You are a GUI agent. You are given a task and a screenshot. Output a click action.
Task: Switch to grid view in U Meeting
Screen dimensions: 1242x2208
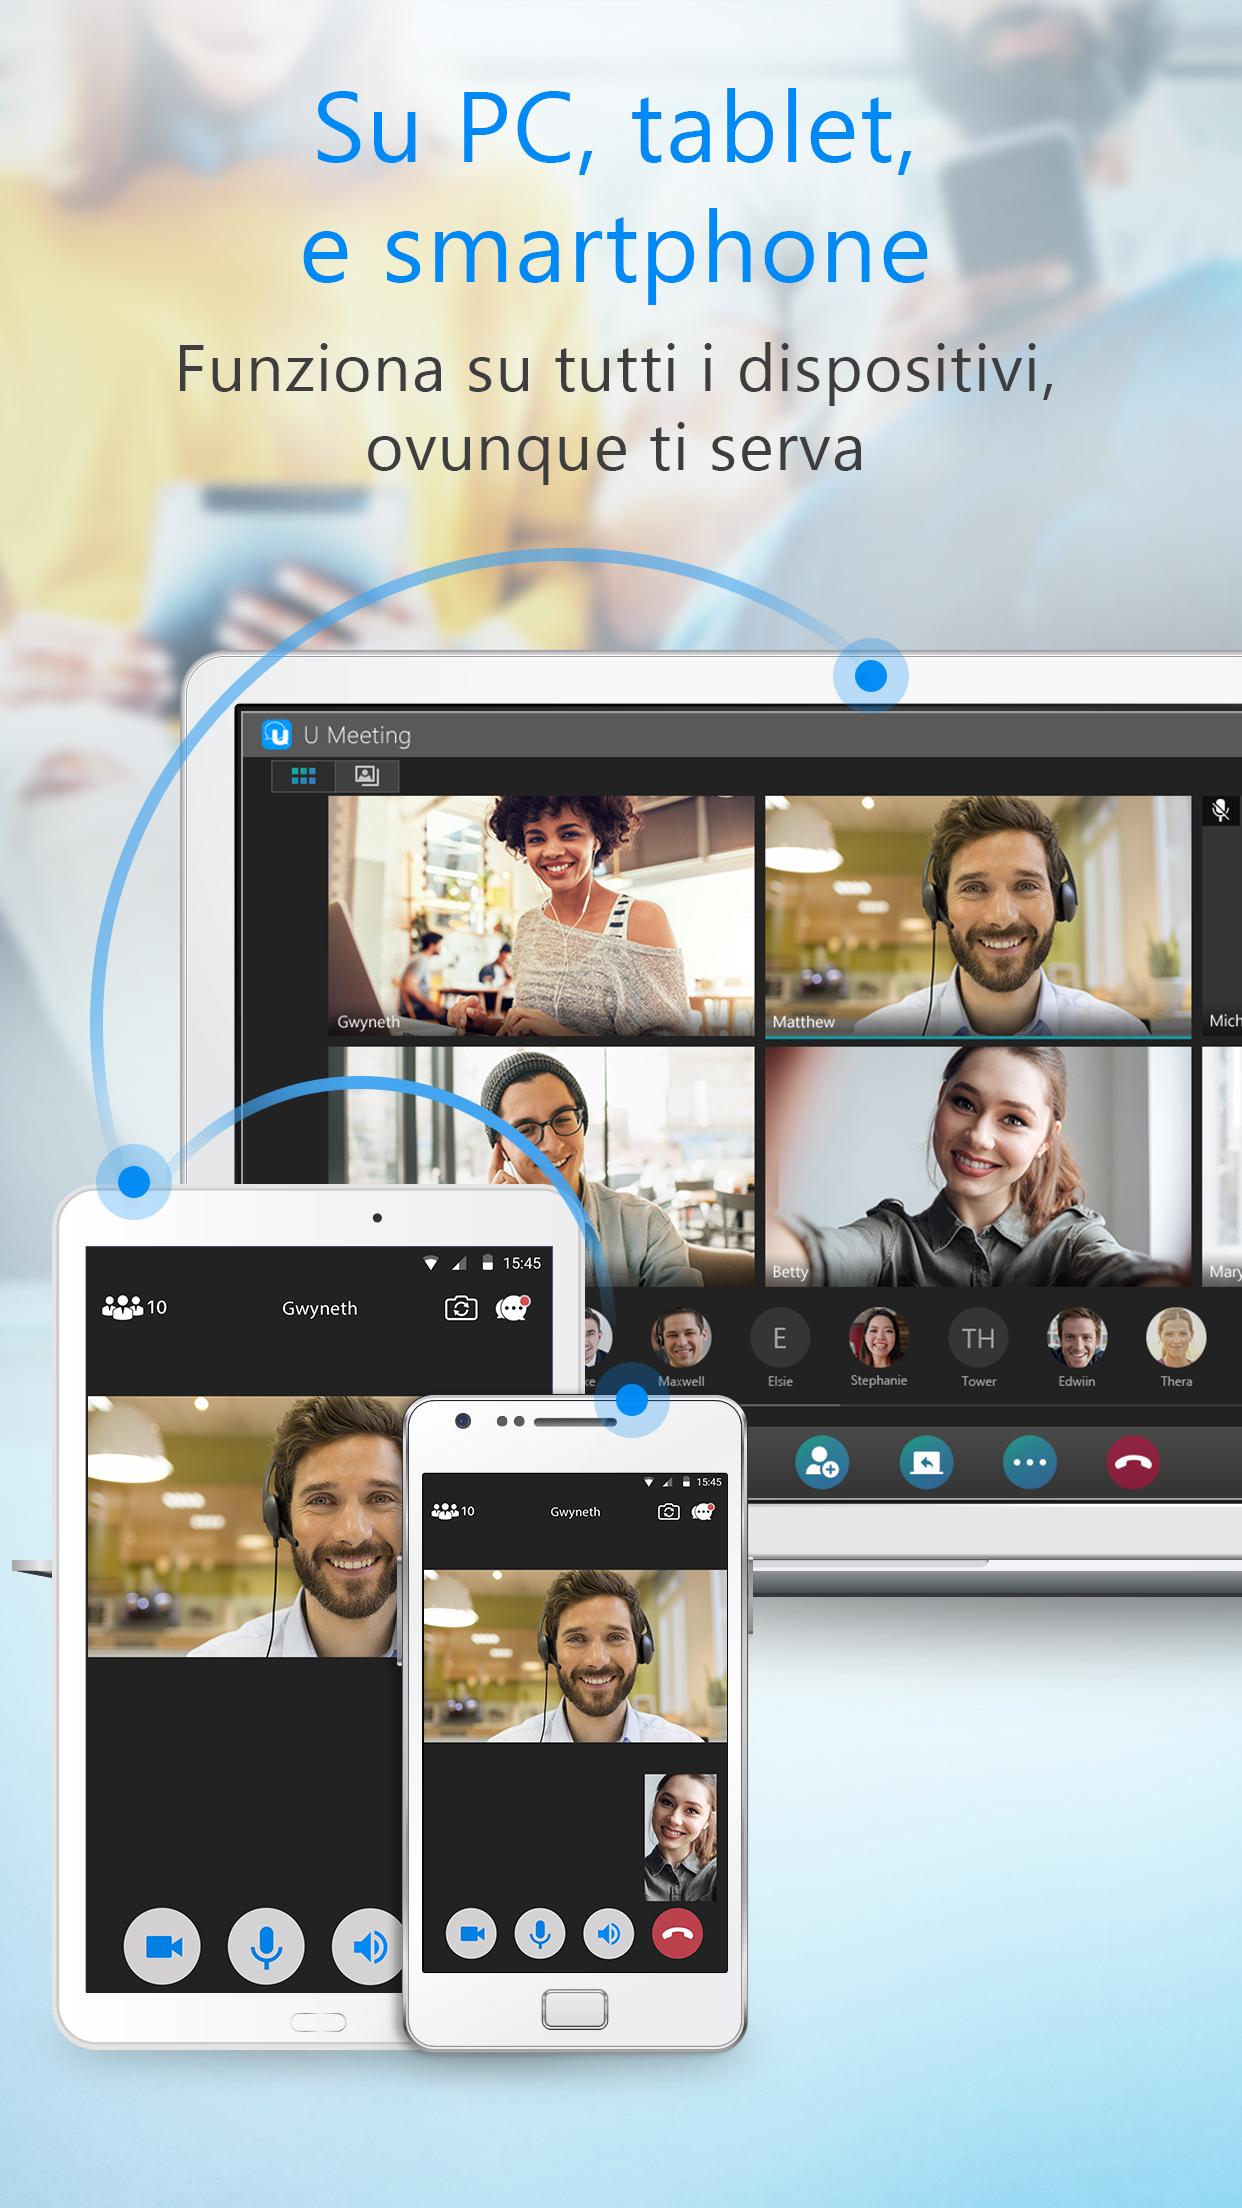point(303,776)
